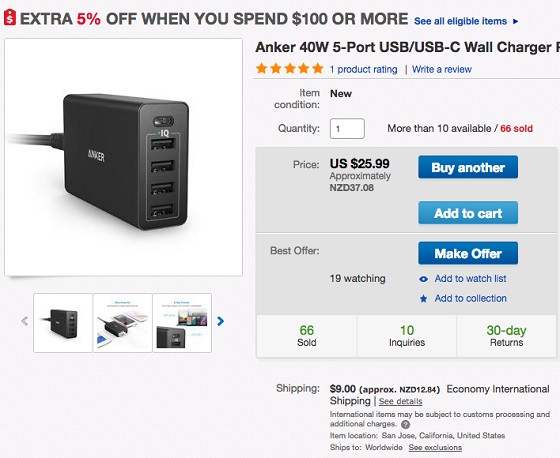Select the first charger thumbnail
This screenshot has height=458, width=560.
63,323
